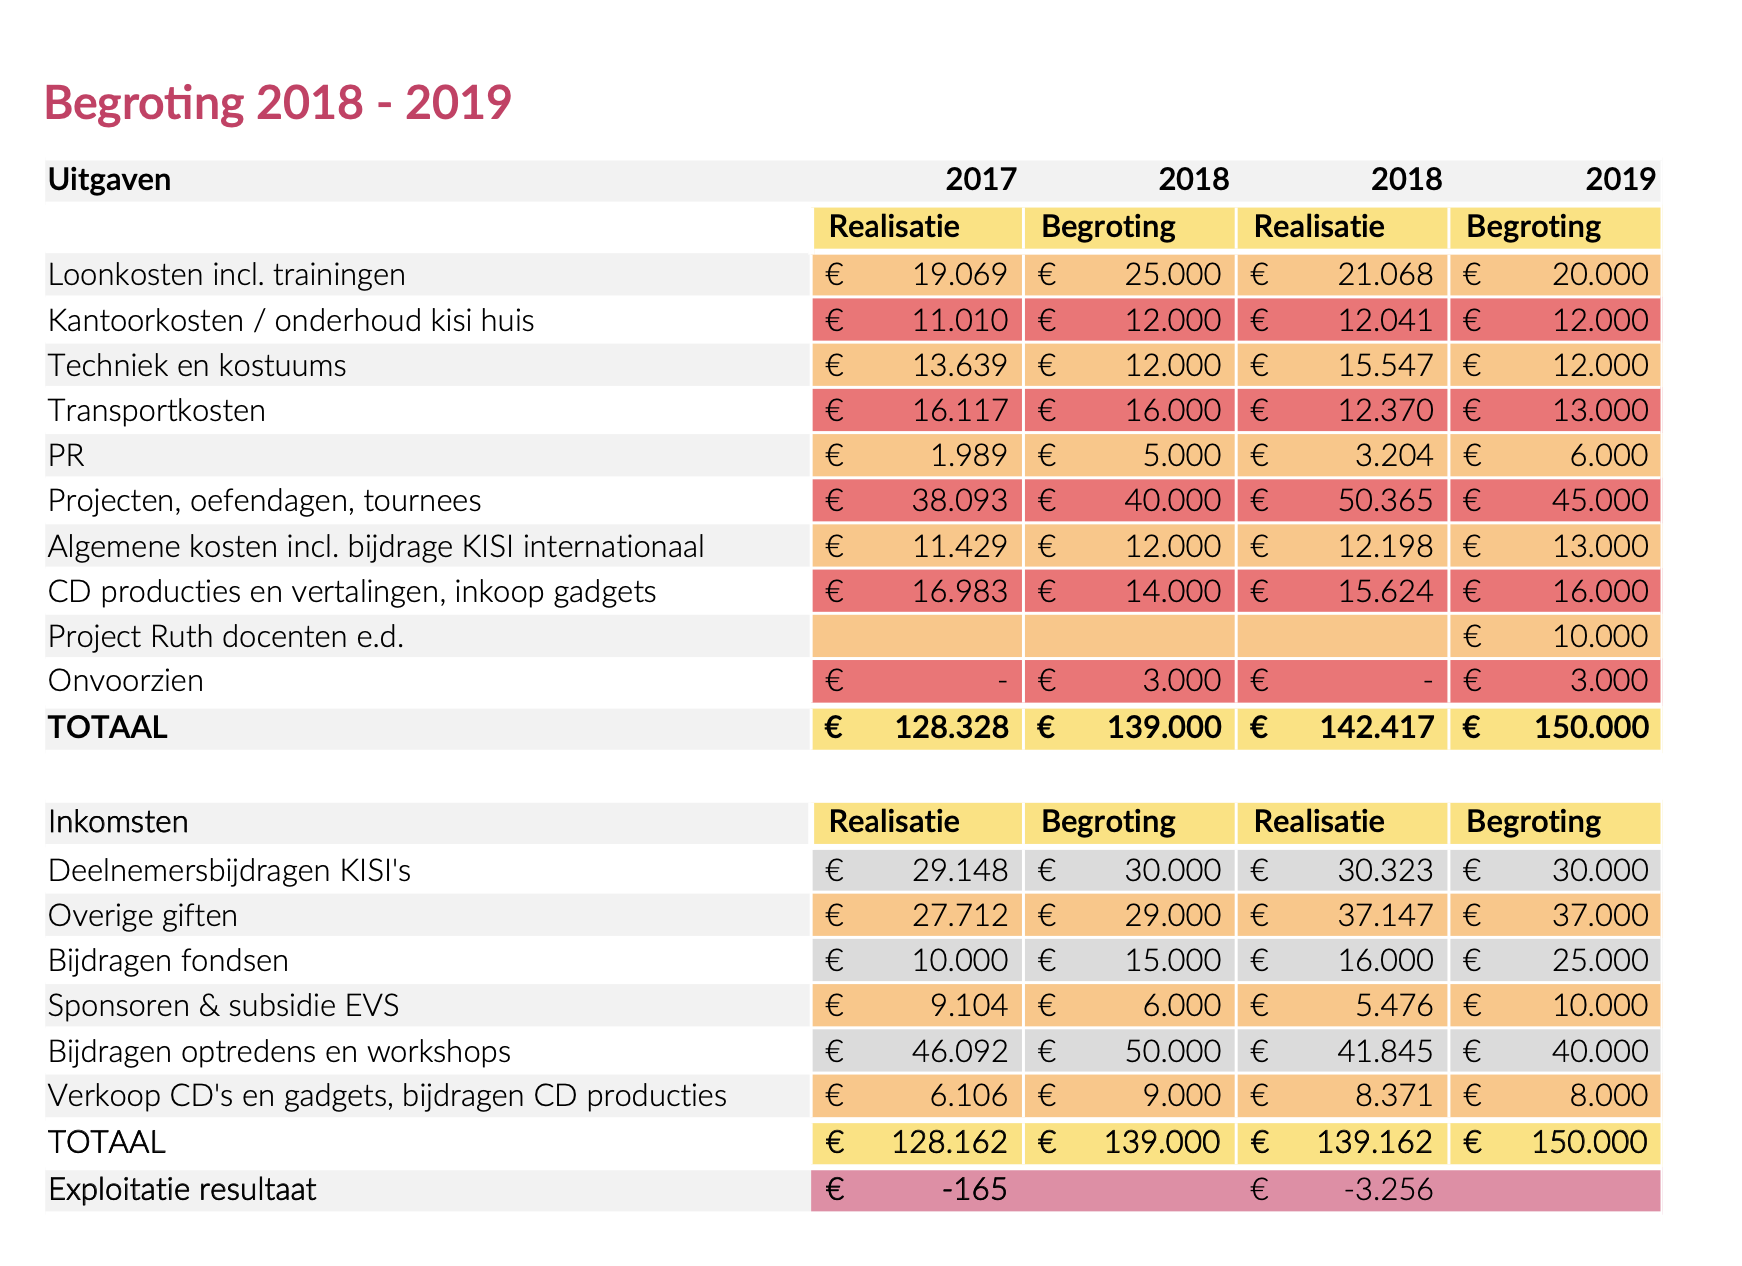This screenshot has width=1742, height=1266.
Task: Click the 12.041 Kantoorkosten value
Action: pyautogui.click(x=1386, y=321)
